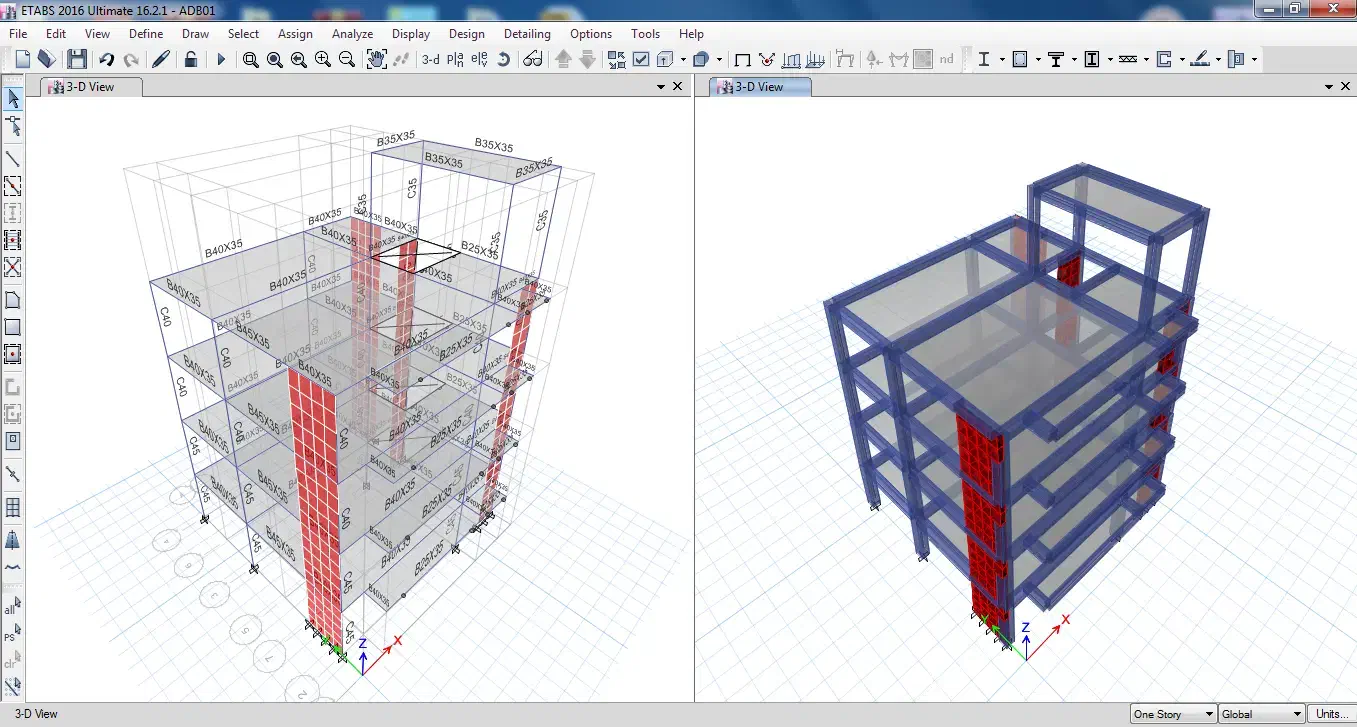
Task: Switch to the 3-d view toolbar button
Action: [x=430, y=59]
